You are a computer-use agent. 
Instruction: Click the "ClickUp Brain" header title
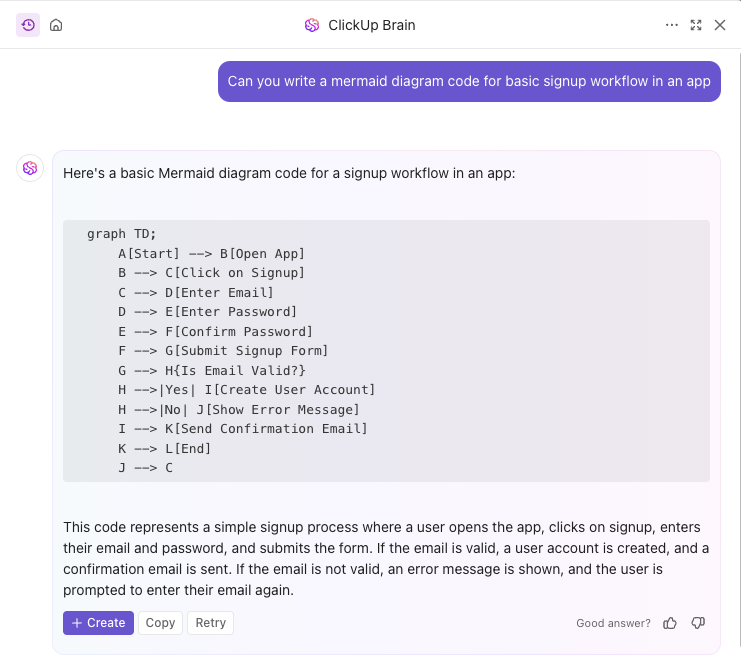coord(371,25)
